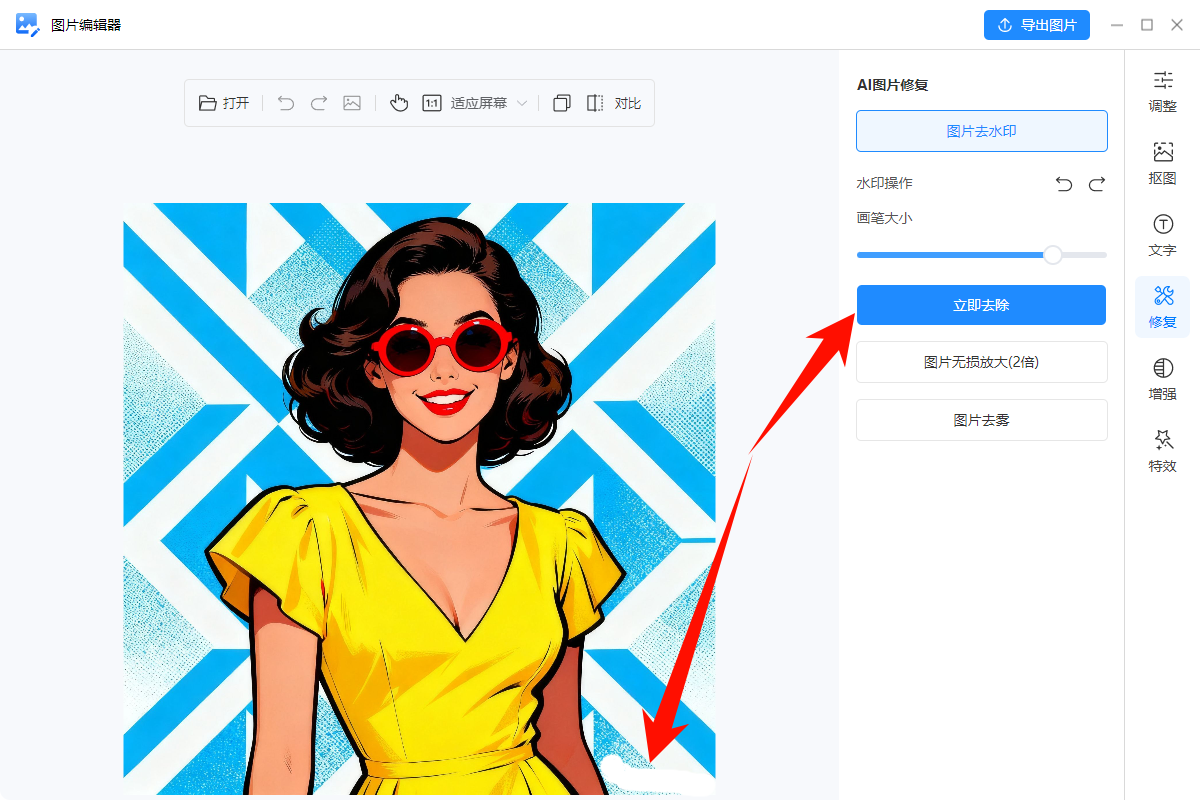This screenshot has height=800, width=1200.
Task: Set zoom to 1:1 actual size
Action: click(x=432, y=103)
